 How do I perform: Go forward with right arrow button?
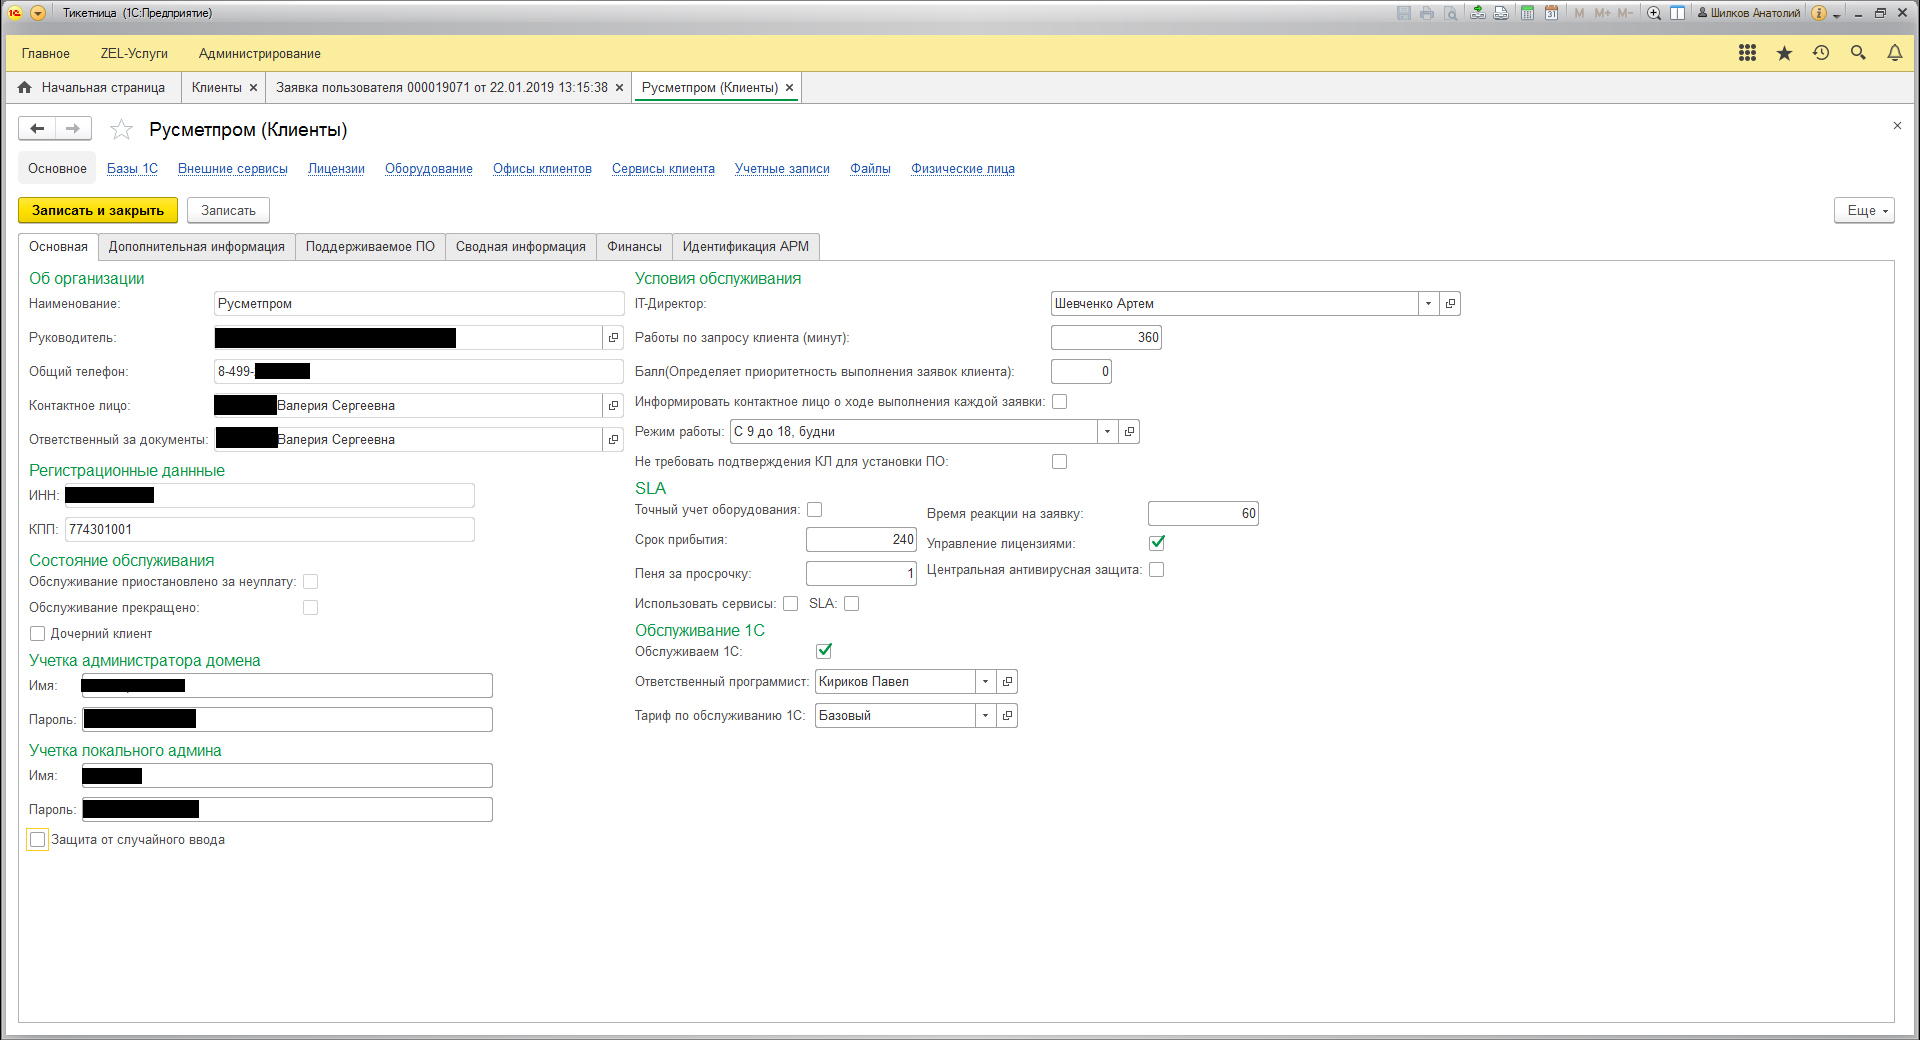(73, 128)
